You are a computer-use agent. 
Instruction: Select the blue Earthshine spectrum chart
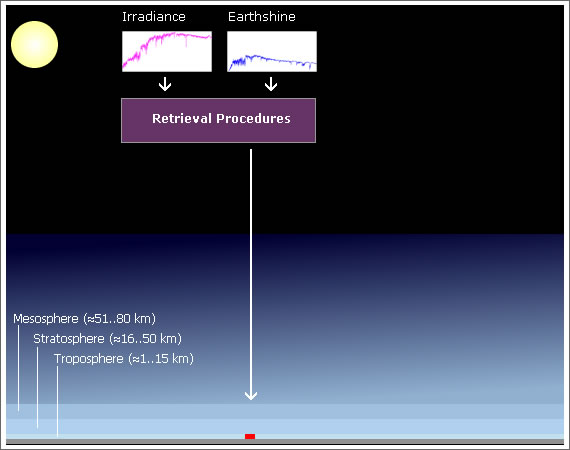pyautogui.click(x=272, y=51)
